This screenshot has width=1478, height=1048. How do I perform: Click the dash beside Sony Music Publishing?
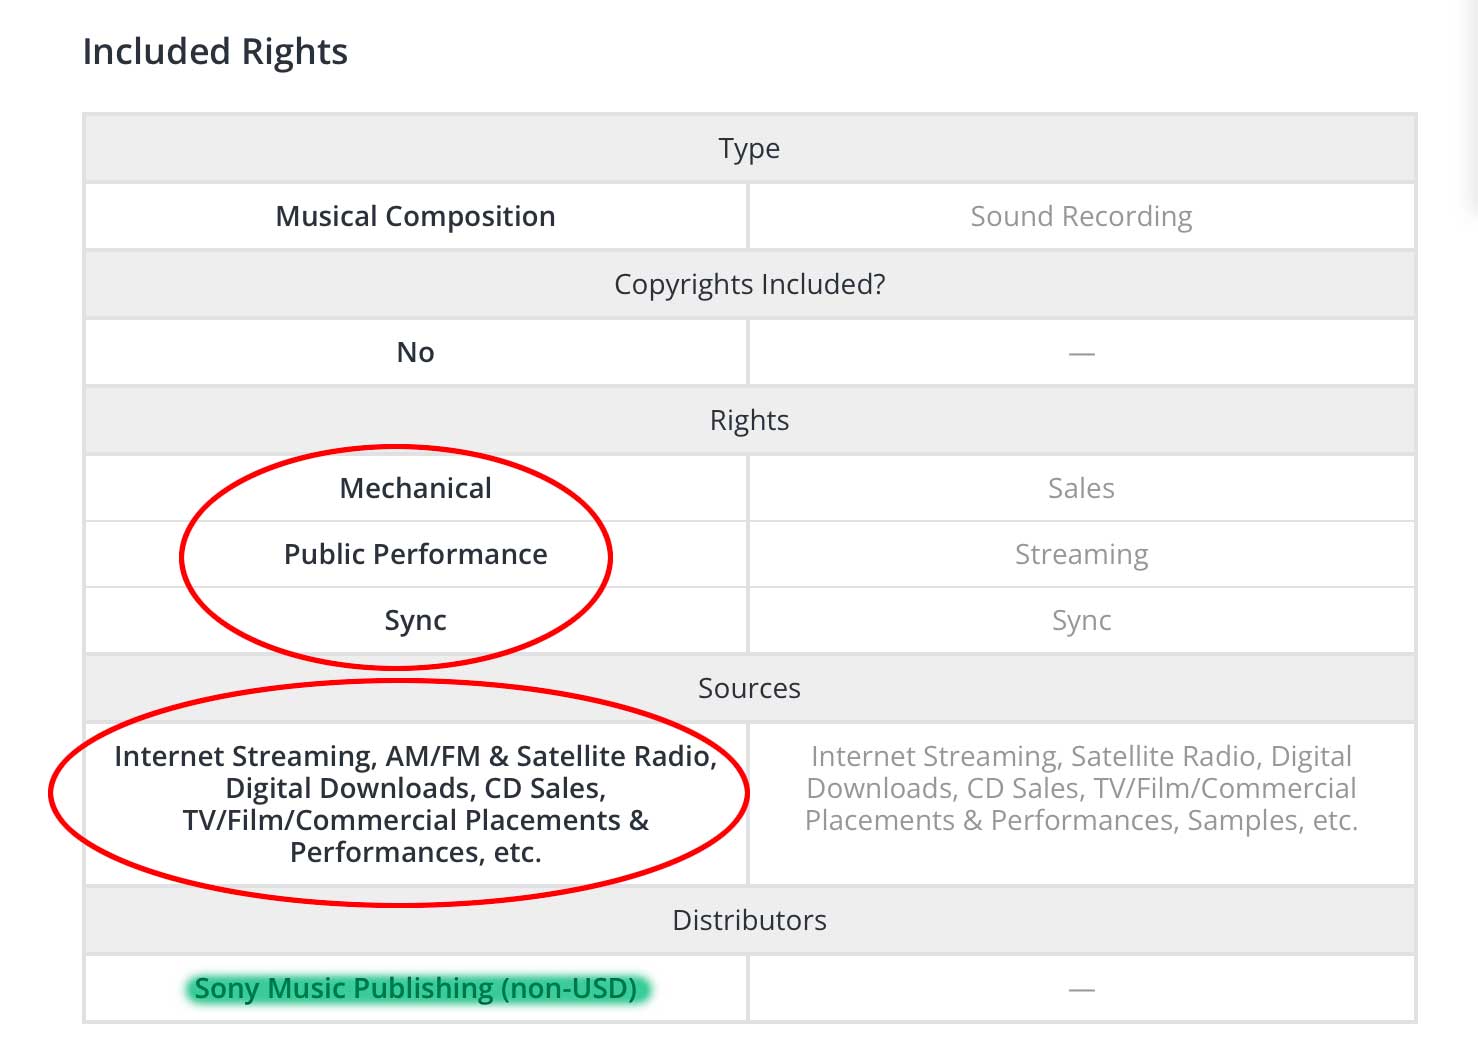click(x=1081, y=989)
